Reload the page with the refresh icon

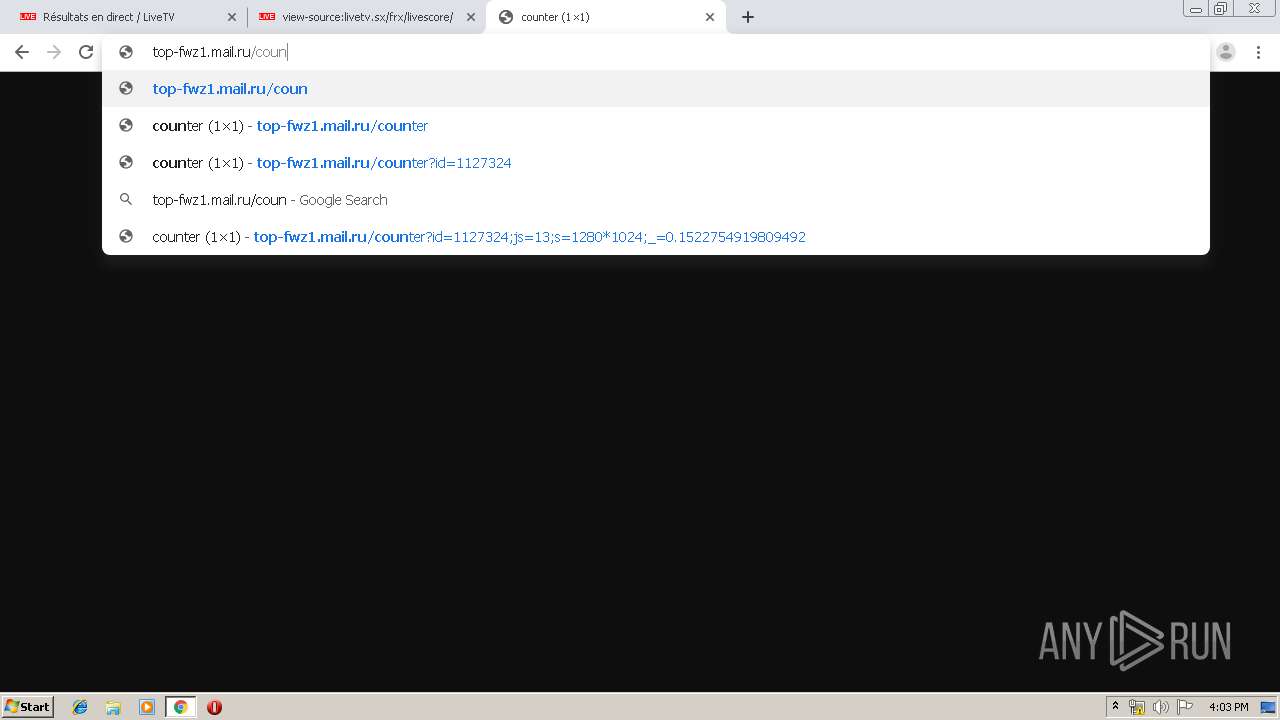[86, 52]
